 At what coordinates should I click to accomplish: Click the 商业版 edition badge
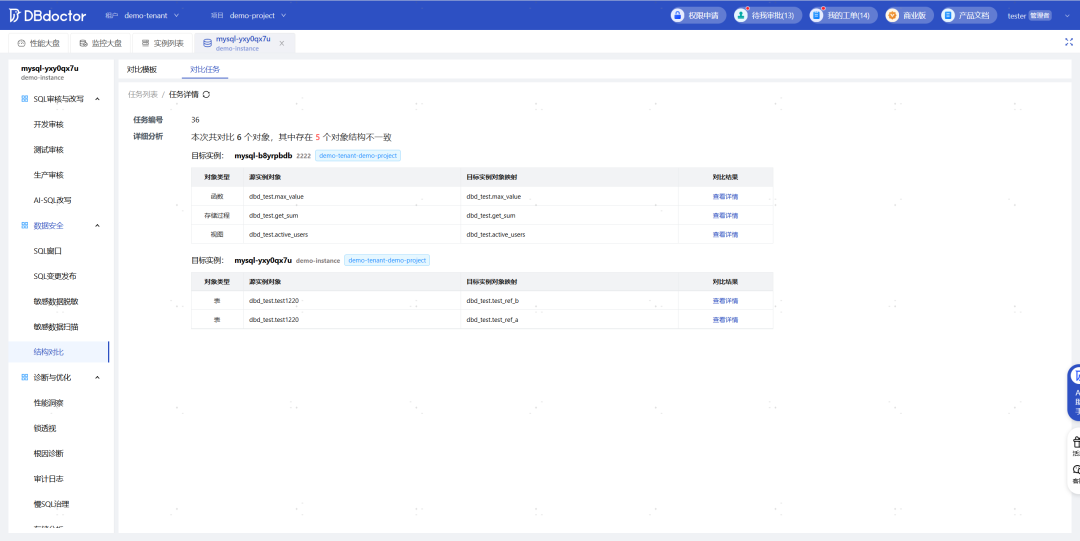pos(909,15)
